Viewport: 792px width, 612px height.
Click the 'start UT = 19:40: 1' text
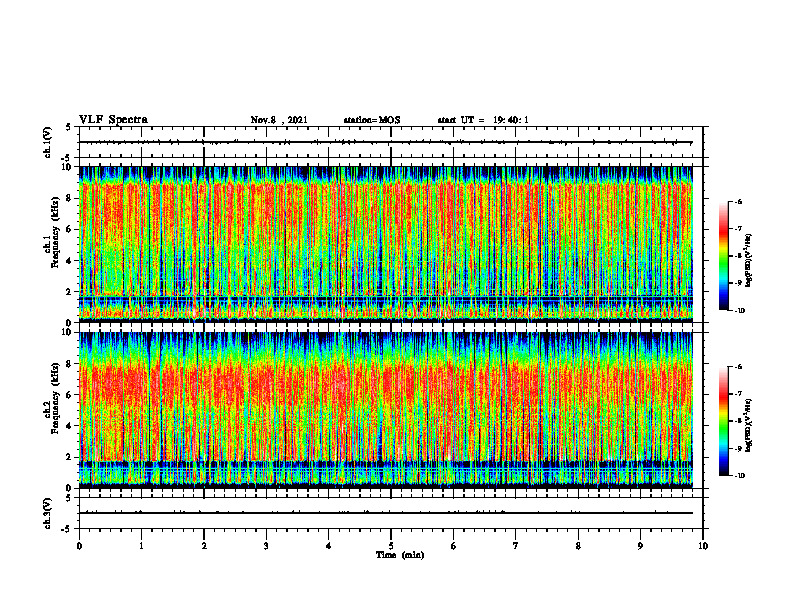[x=483, y=120]
